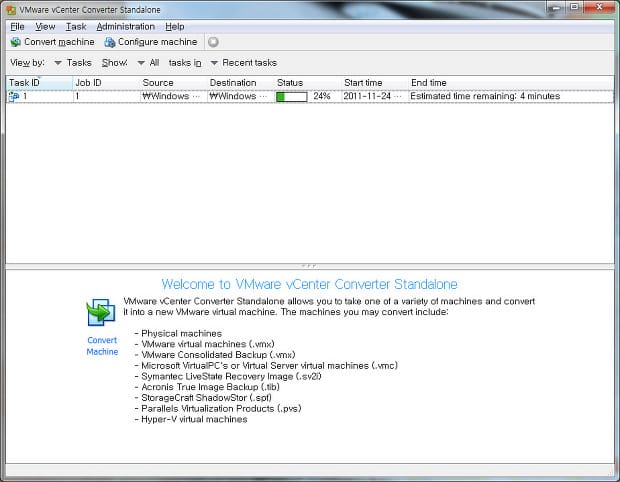
Task: Expand the View by Tasks dropdown
Action: click(58, 63)
